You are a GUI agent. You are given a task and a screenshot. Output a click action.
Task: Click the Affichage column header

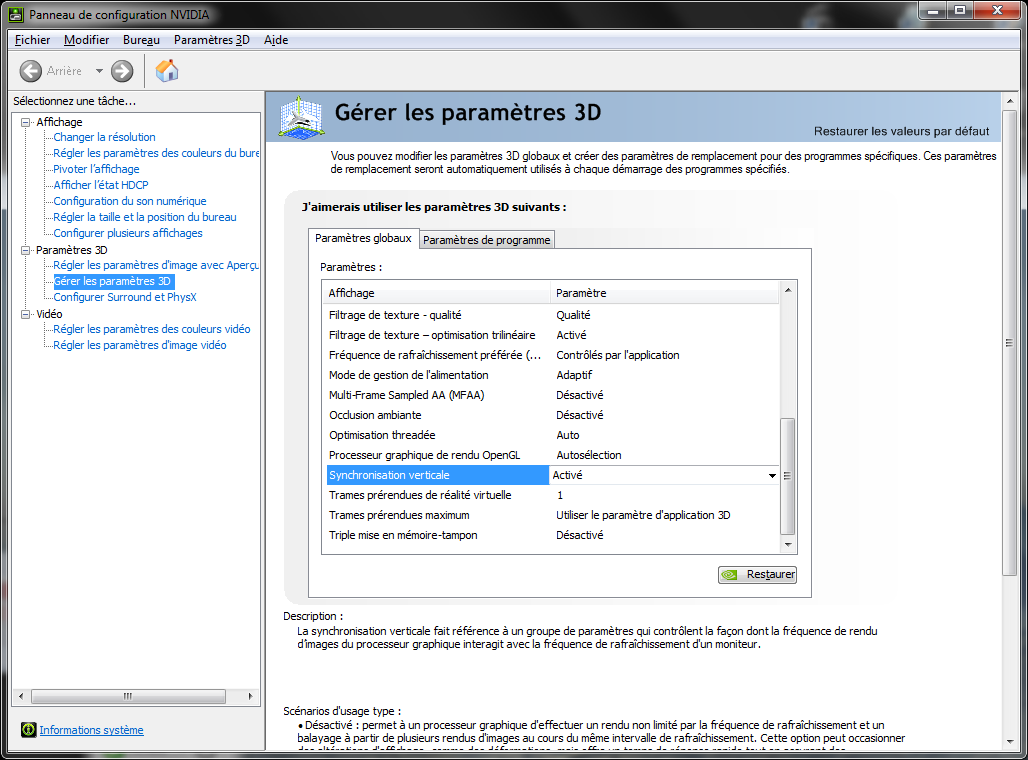point(437,293)
